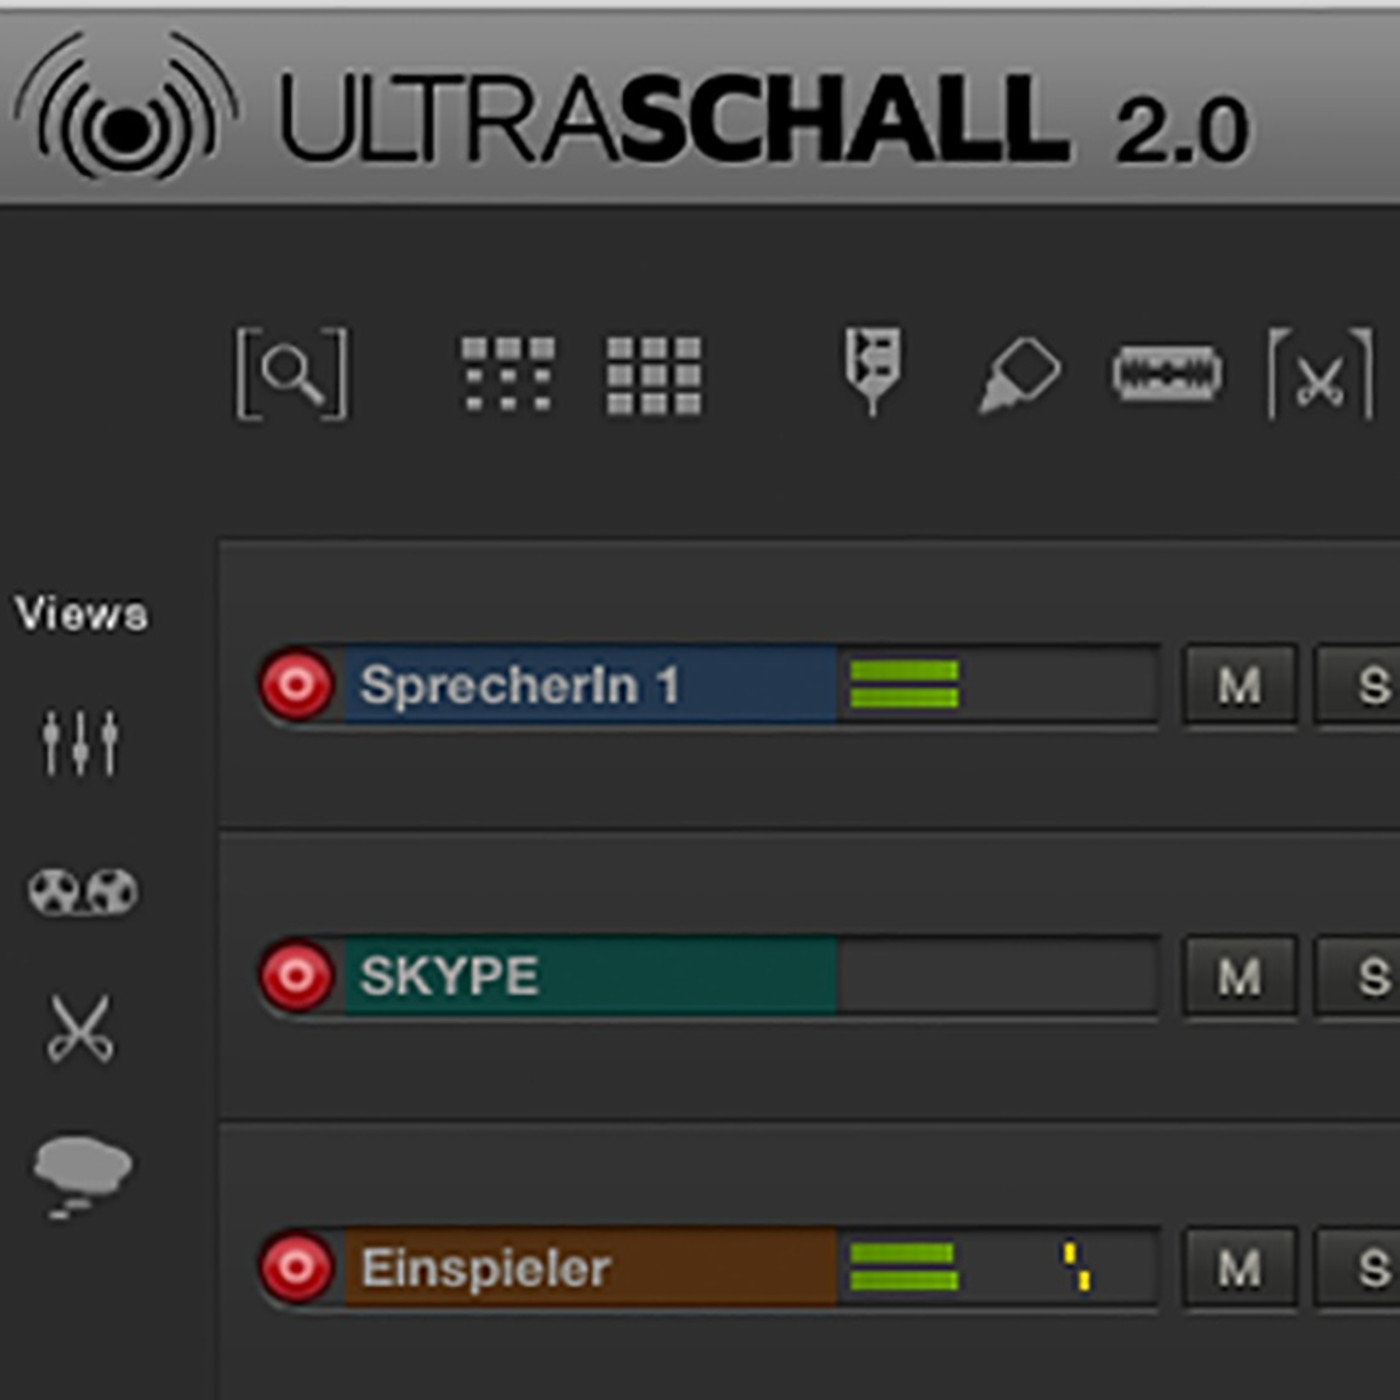Mute the SKYPE track
Screen dimensions: 1400x1400
(x=1240, y=976)
